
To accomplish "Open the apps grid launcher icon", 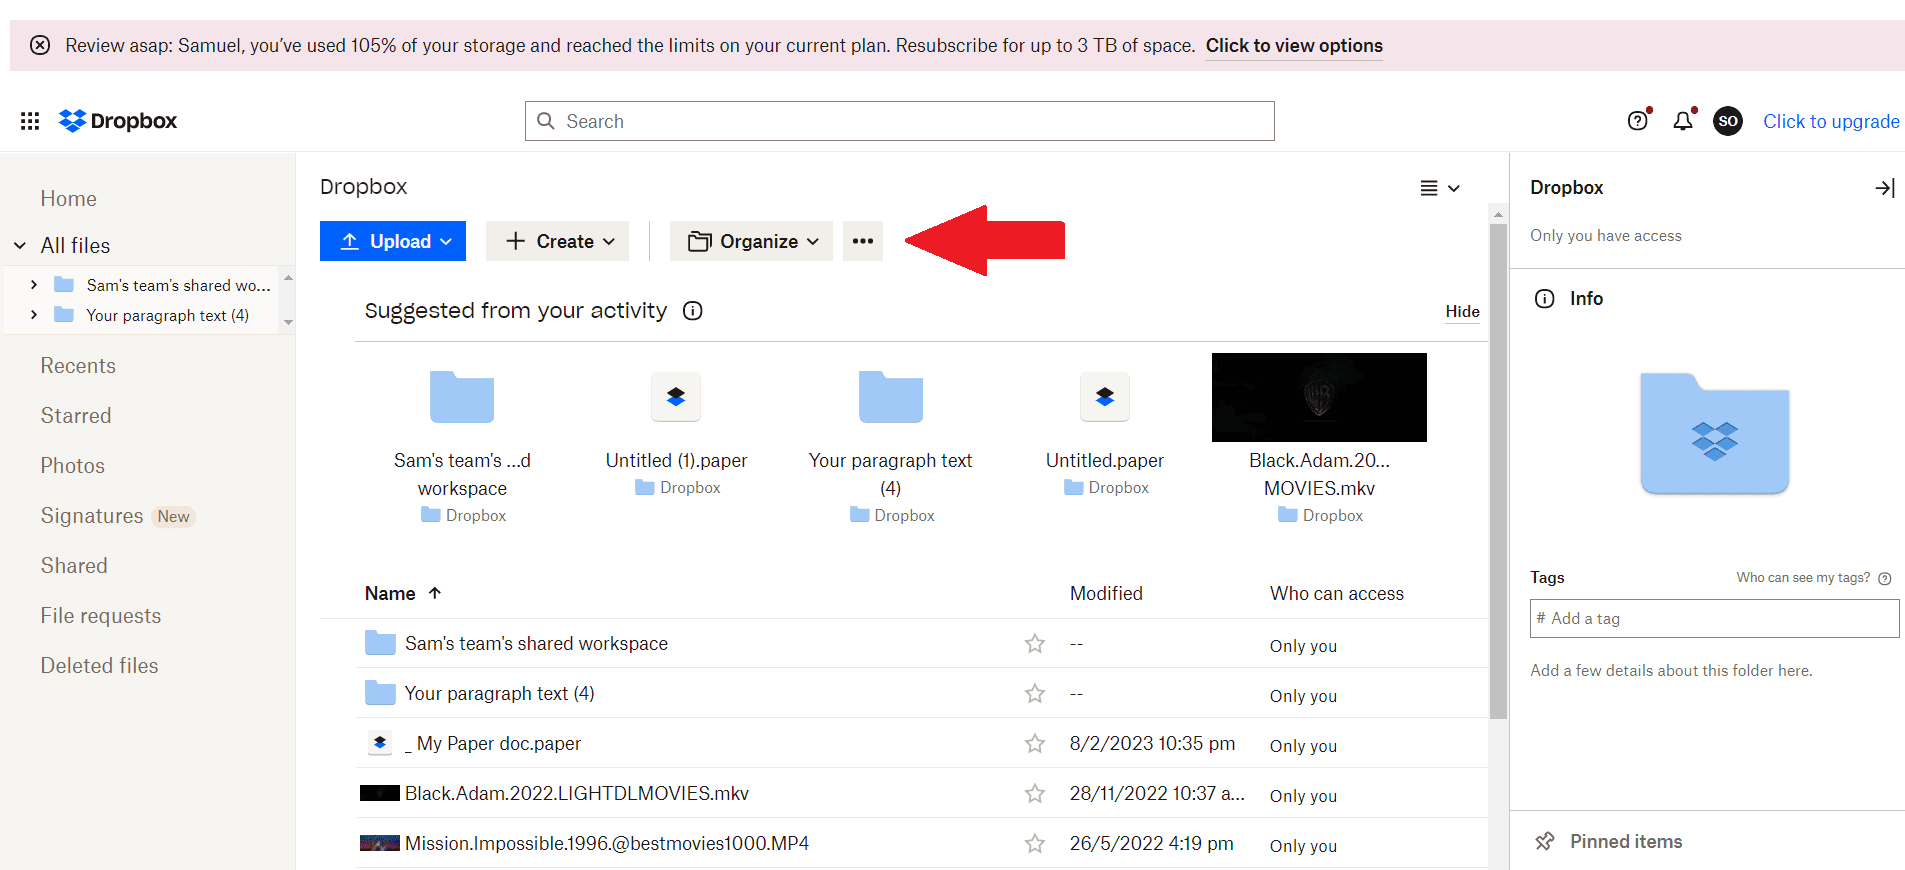I will tap(30, 121).
